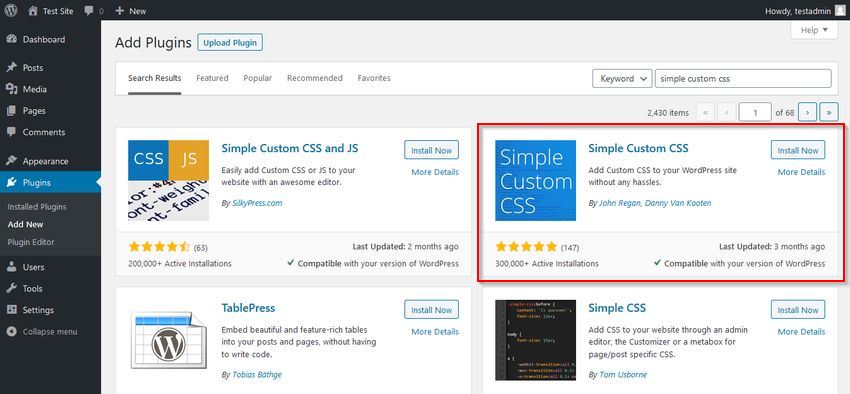
Task: Click TablePress plugin thumbnail
Action: coord(169,340)
